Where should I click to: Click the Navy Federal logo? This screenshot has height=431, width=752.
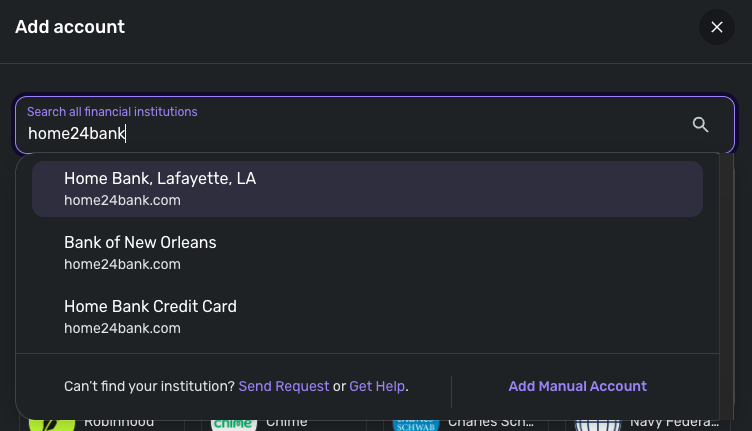(600, 423)
